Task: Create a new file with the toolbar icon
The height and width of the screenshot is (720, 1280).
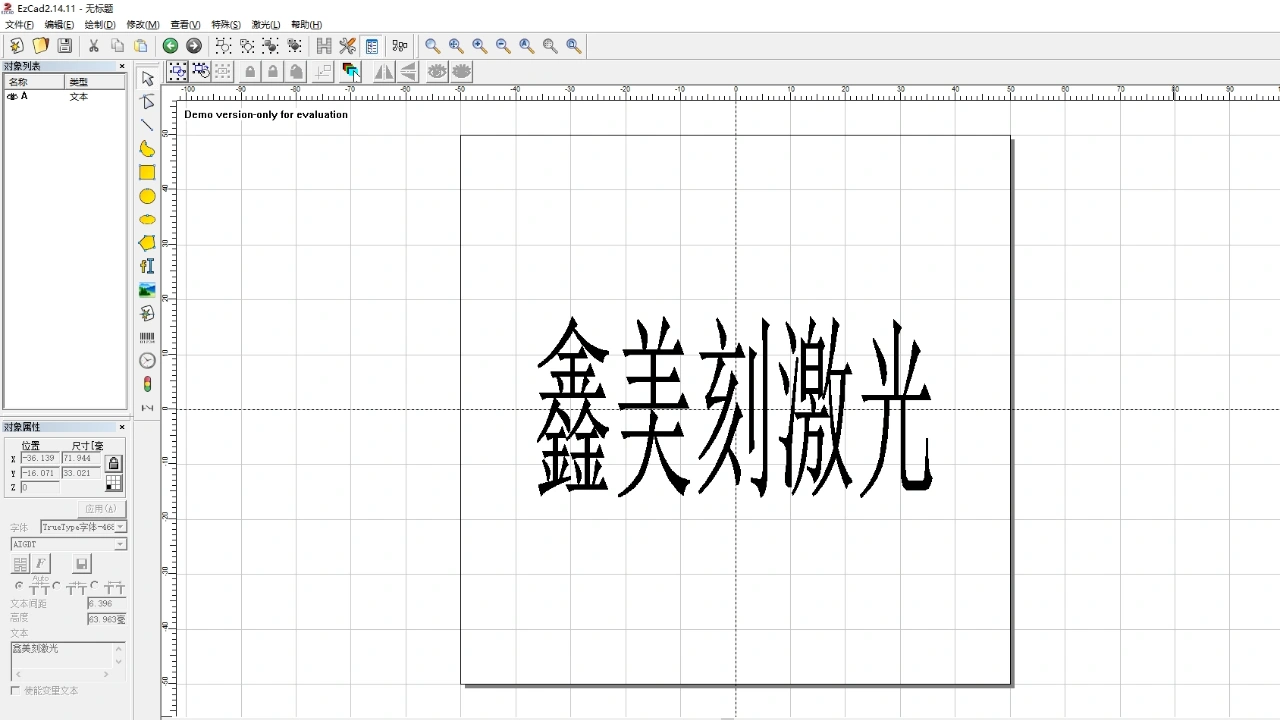Action: pyautogui.click(x=17, y=46)
